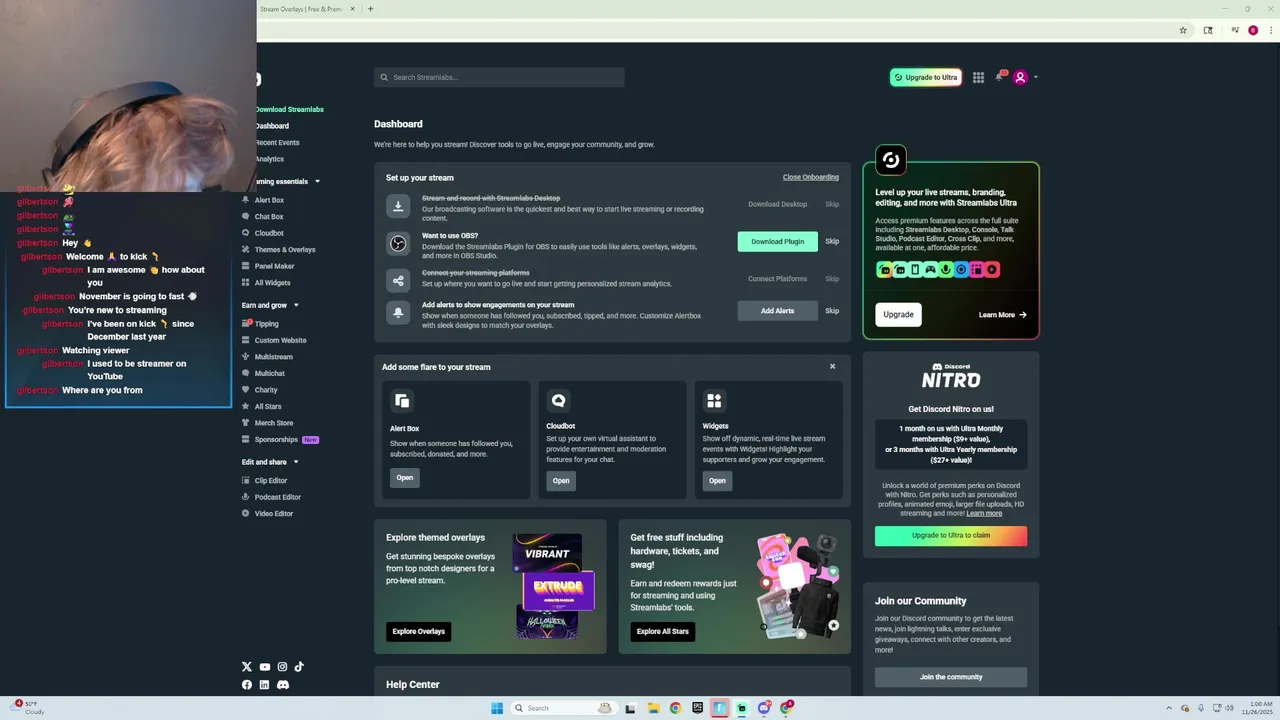Screen dimensions: 1280x720
Task: Click the taskbar Search box
Action: coord(564,708)
